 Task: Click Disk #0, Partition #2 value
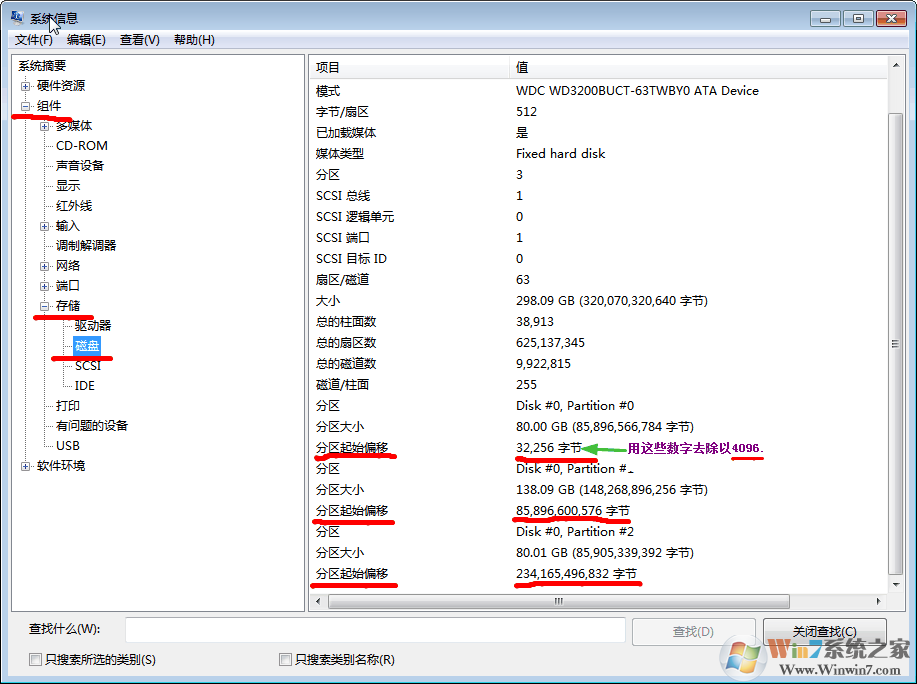(x=575, y=532)
